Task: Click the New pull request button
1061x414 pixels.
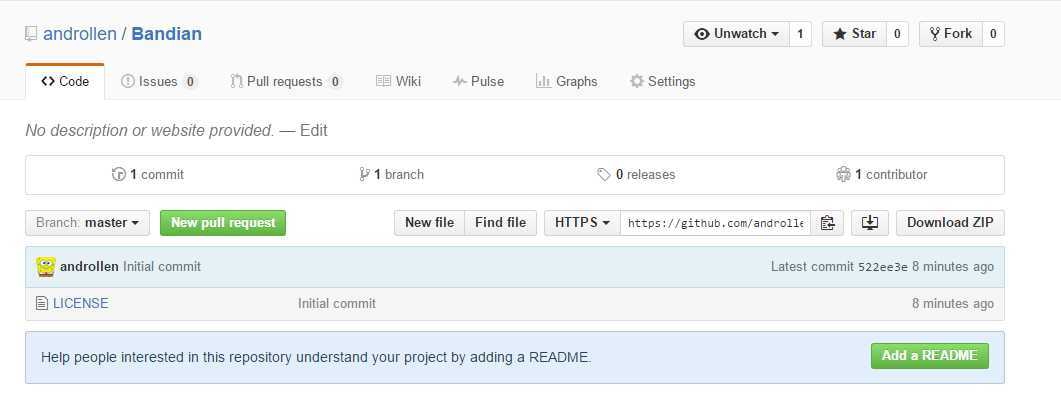Action: point(223,223)
